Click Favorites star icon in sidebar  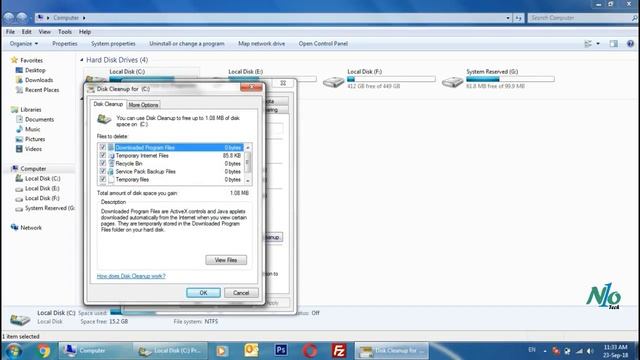[14, 60]
